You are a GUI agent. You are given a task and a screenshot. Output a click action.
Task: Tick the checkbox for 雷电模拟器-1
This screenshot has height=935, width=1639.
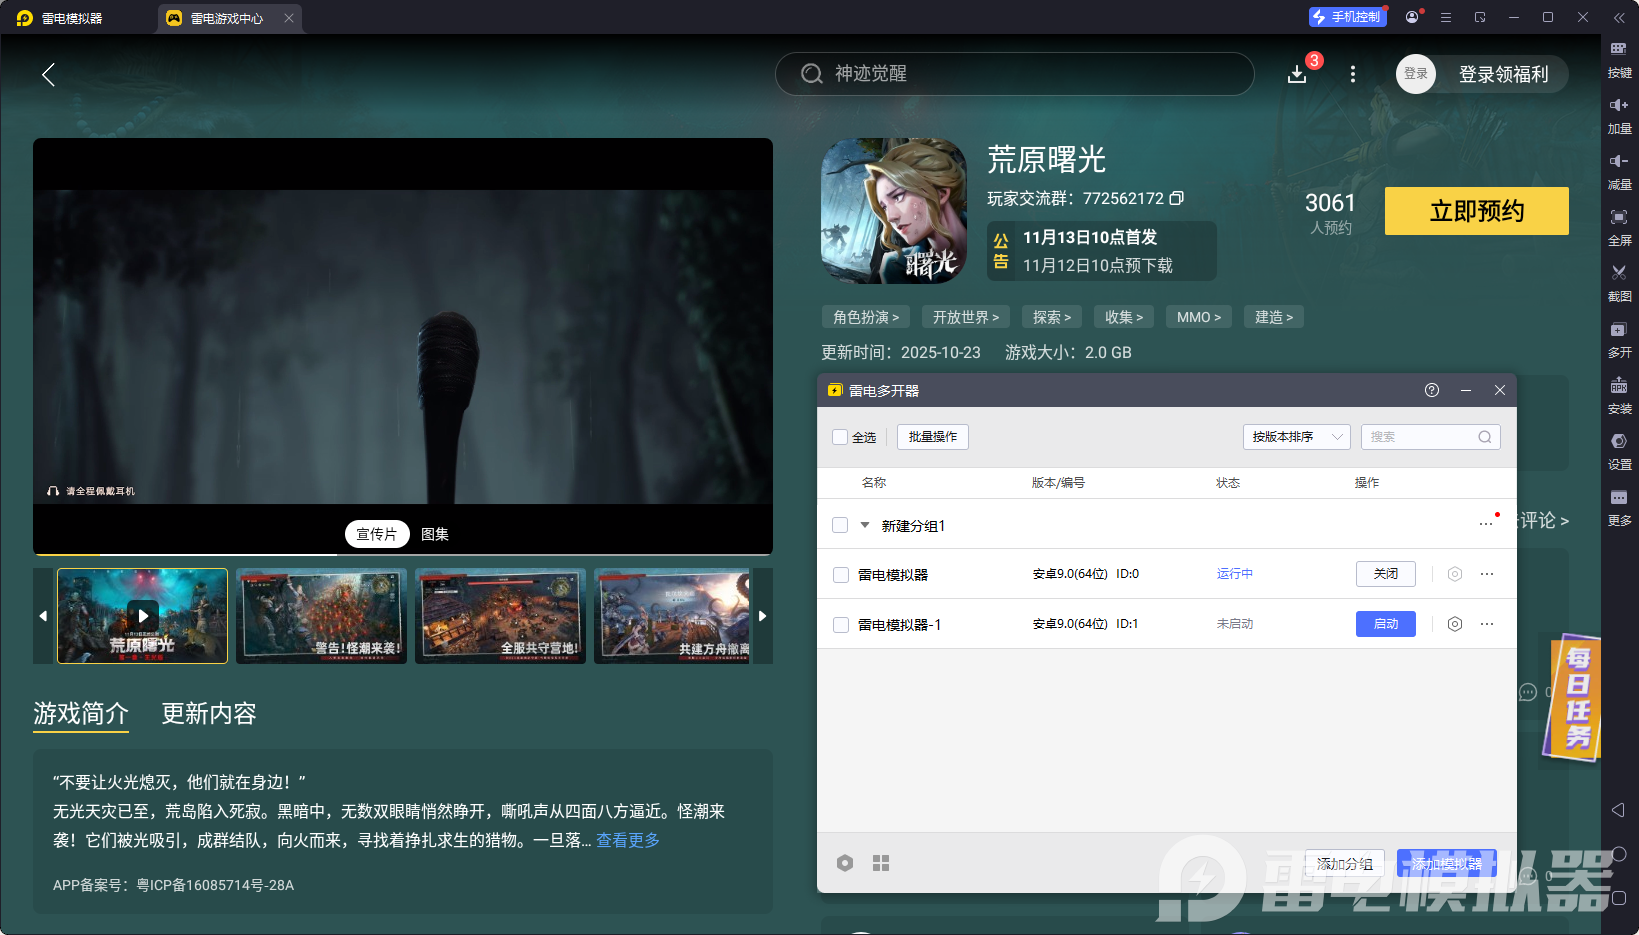(841, 625)
